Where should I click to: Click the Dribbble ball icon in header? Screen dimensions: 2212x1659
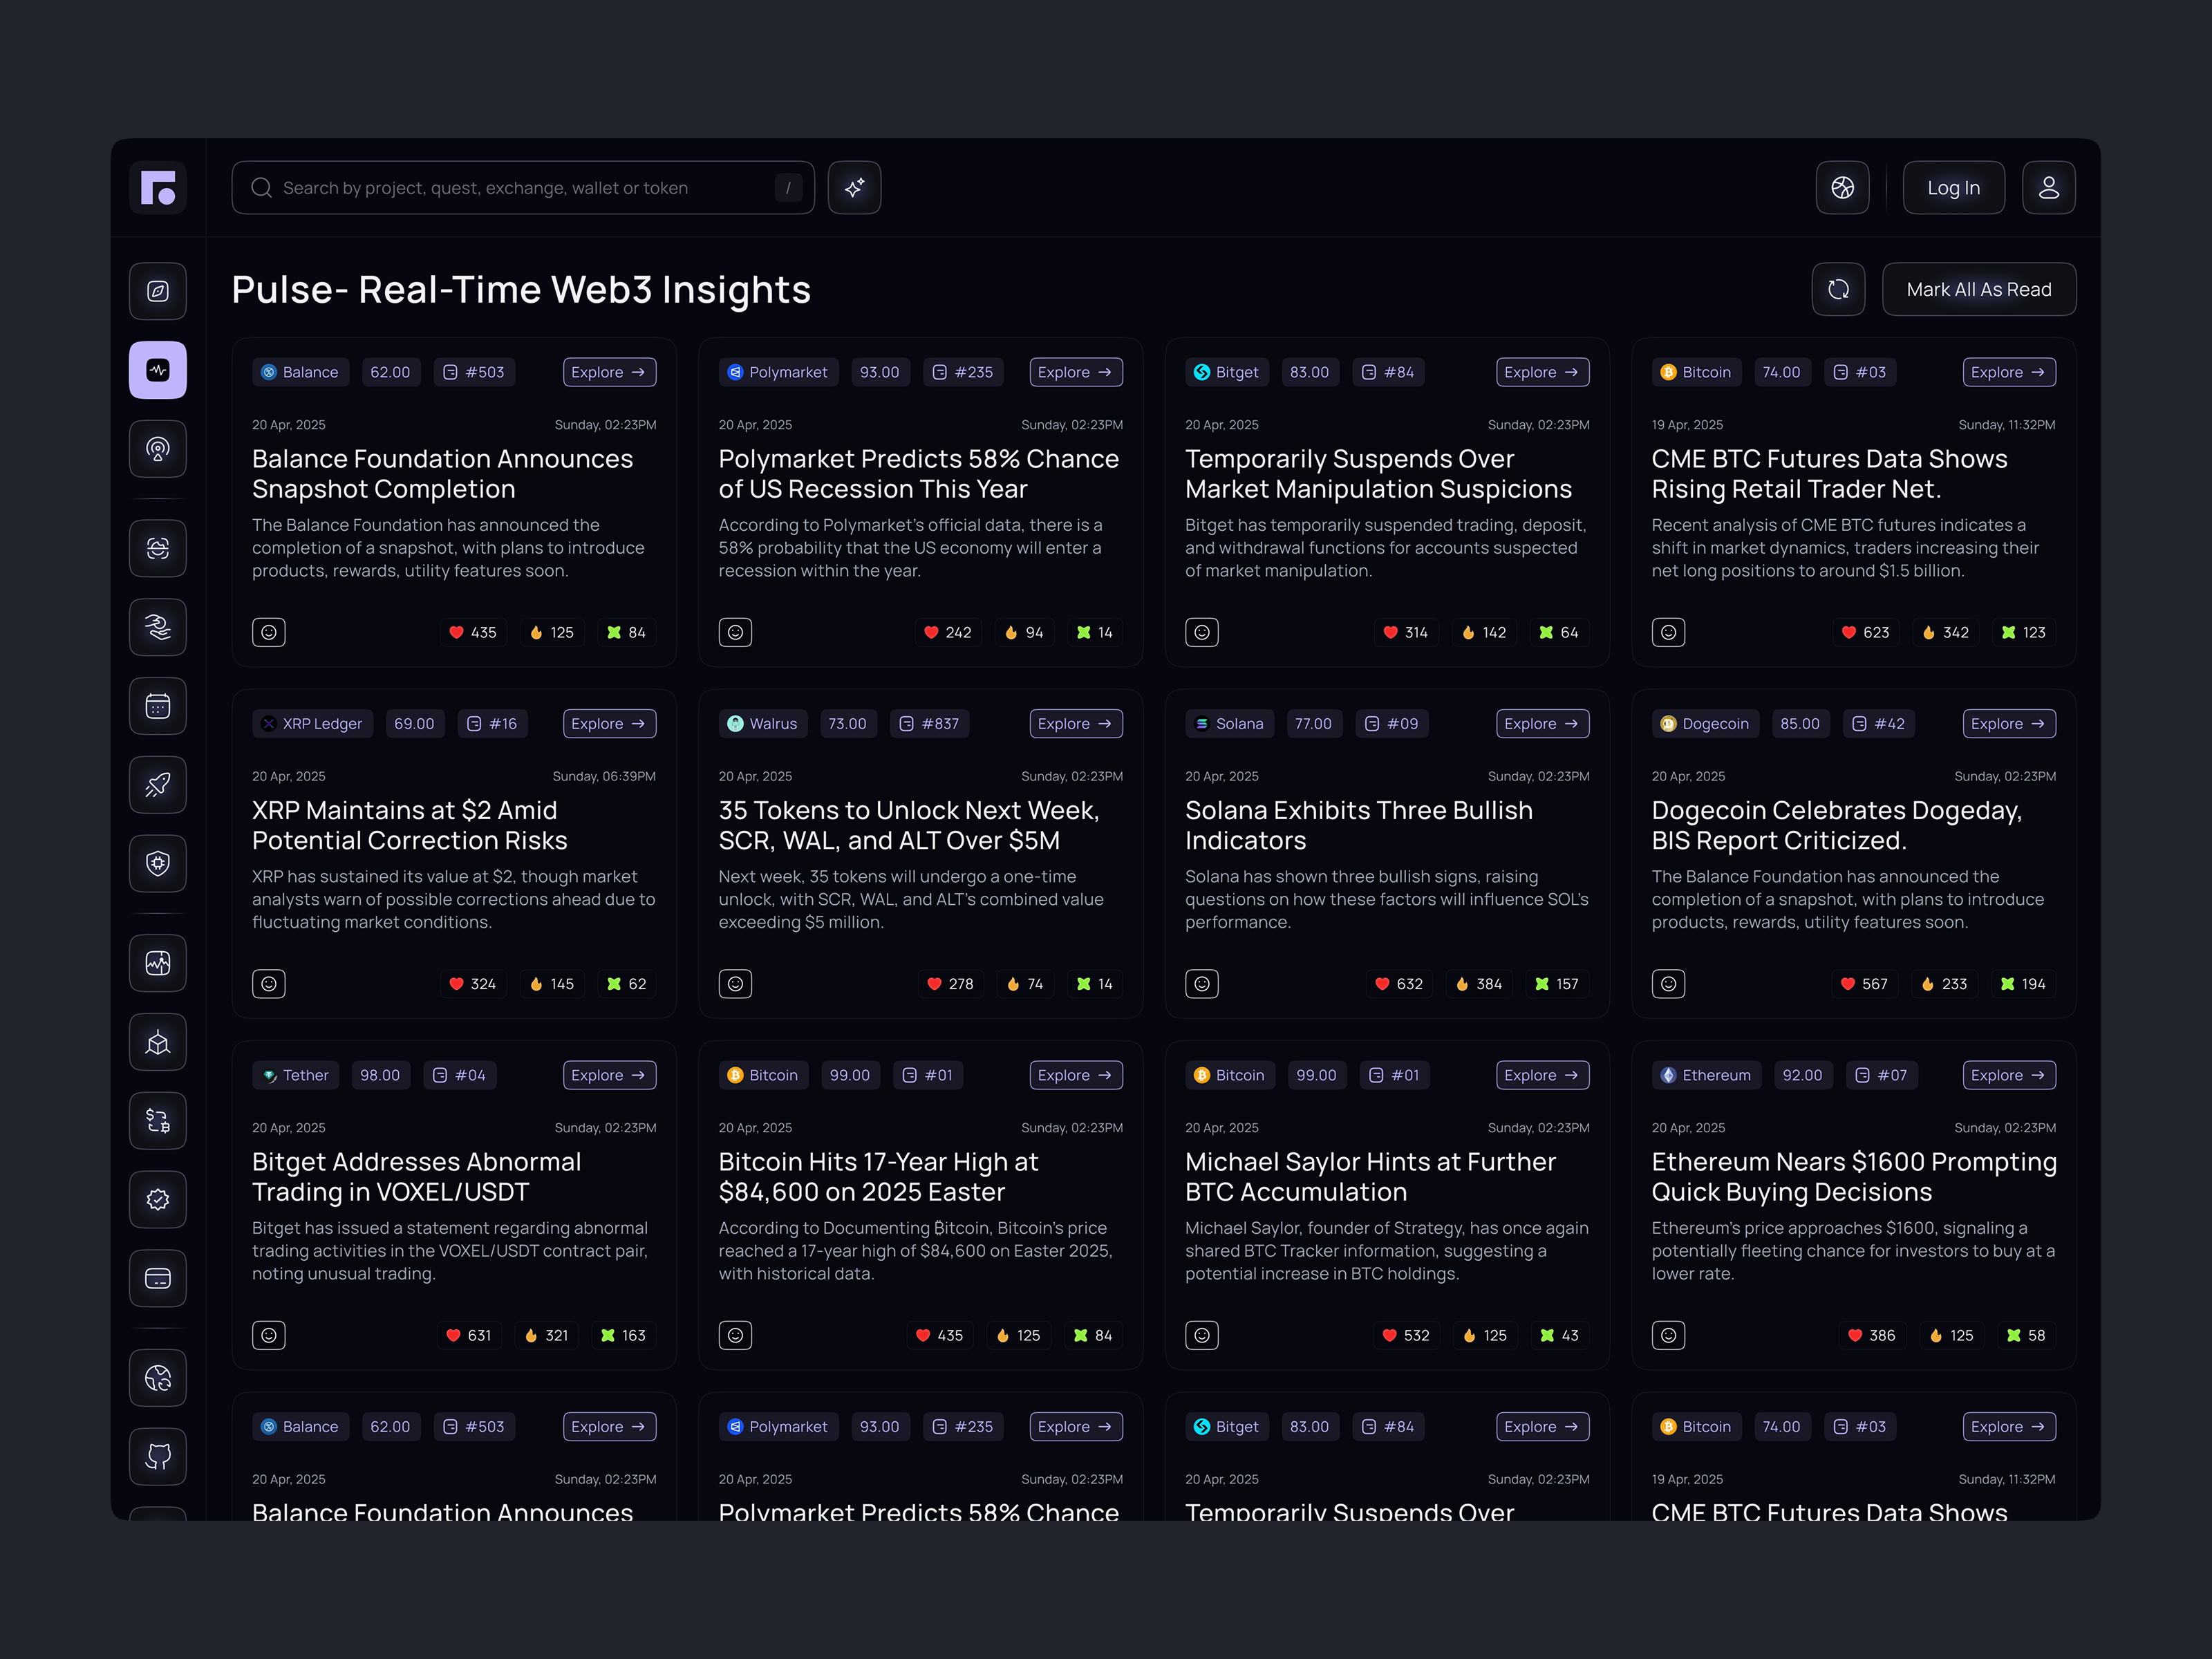[x=1842, y=188]
